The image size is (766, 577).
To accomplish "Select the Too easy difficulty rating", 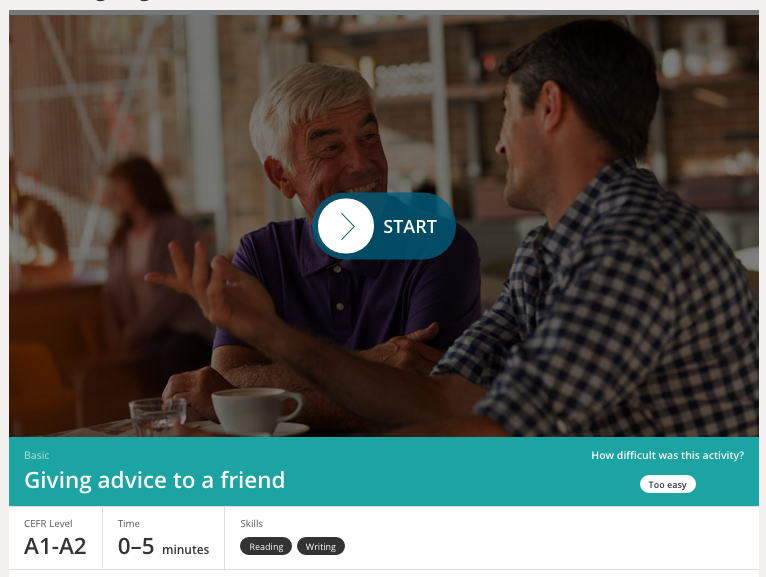I will click(x=667, y=484).
